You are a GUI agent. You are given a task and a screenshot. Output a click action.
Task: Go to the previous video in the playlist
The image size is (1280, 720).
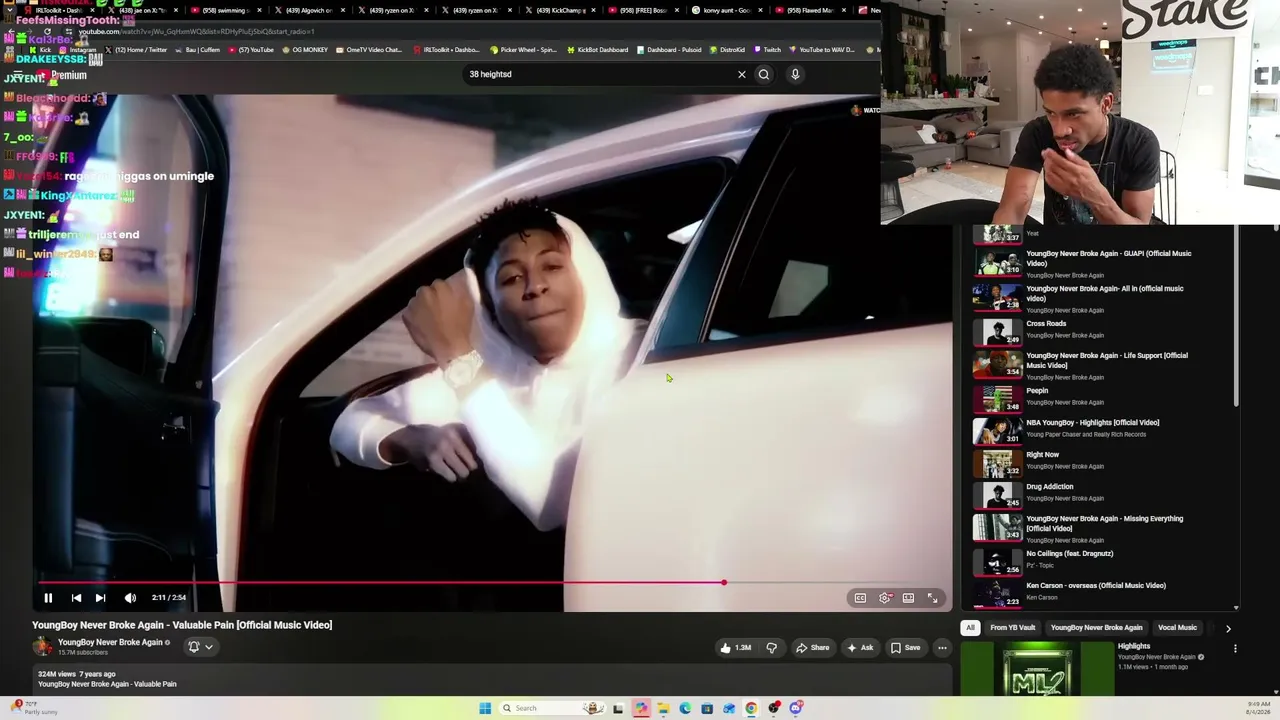(x=76, y=598)
